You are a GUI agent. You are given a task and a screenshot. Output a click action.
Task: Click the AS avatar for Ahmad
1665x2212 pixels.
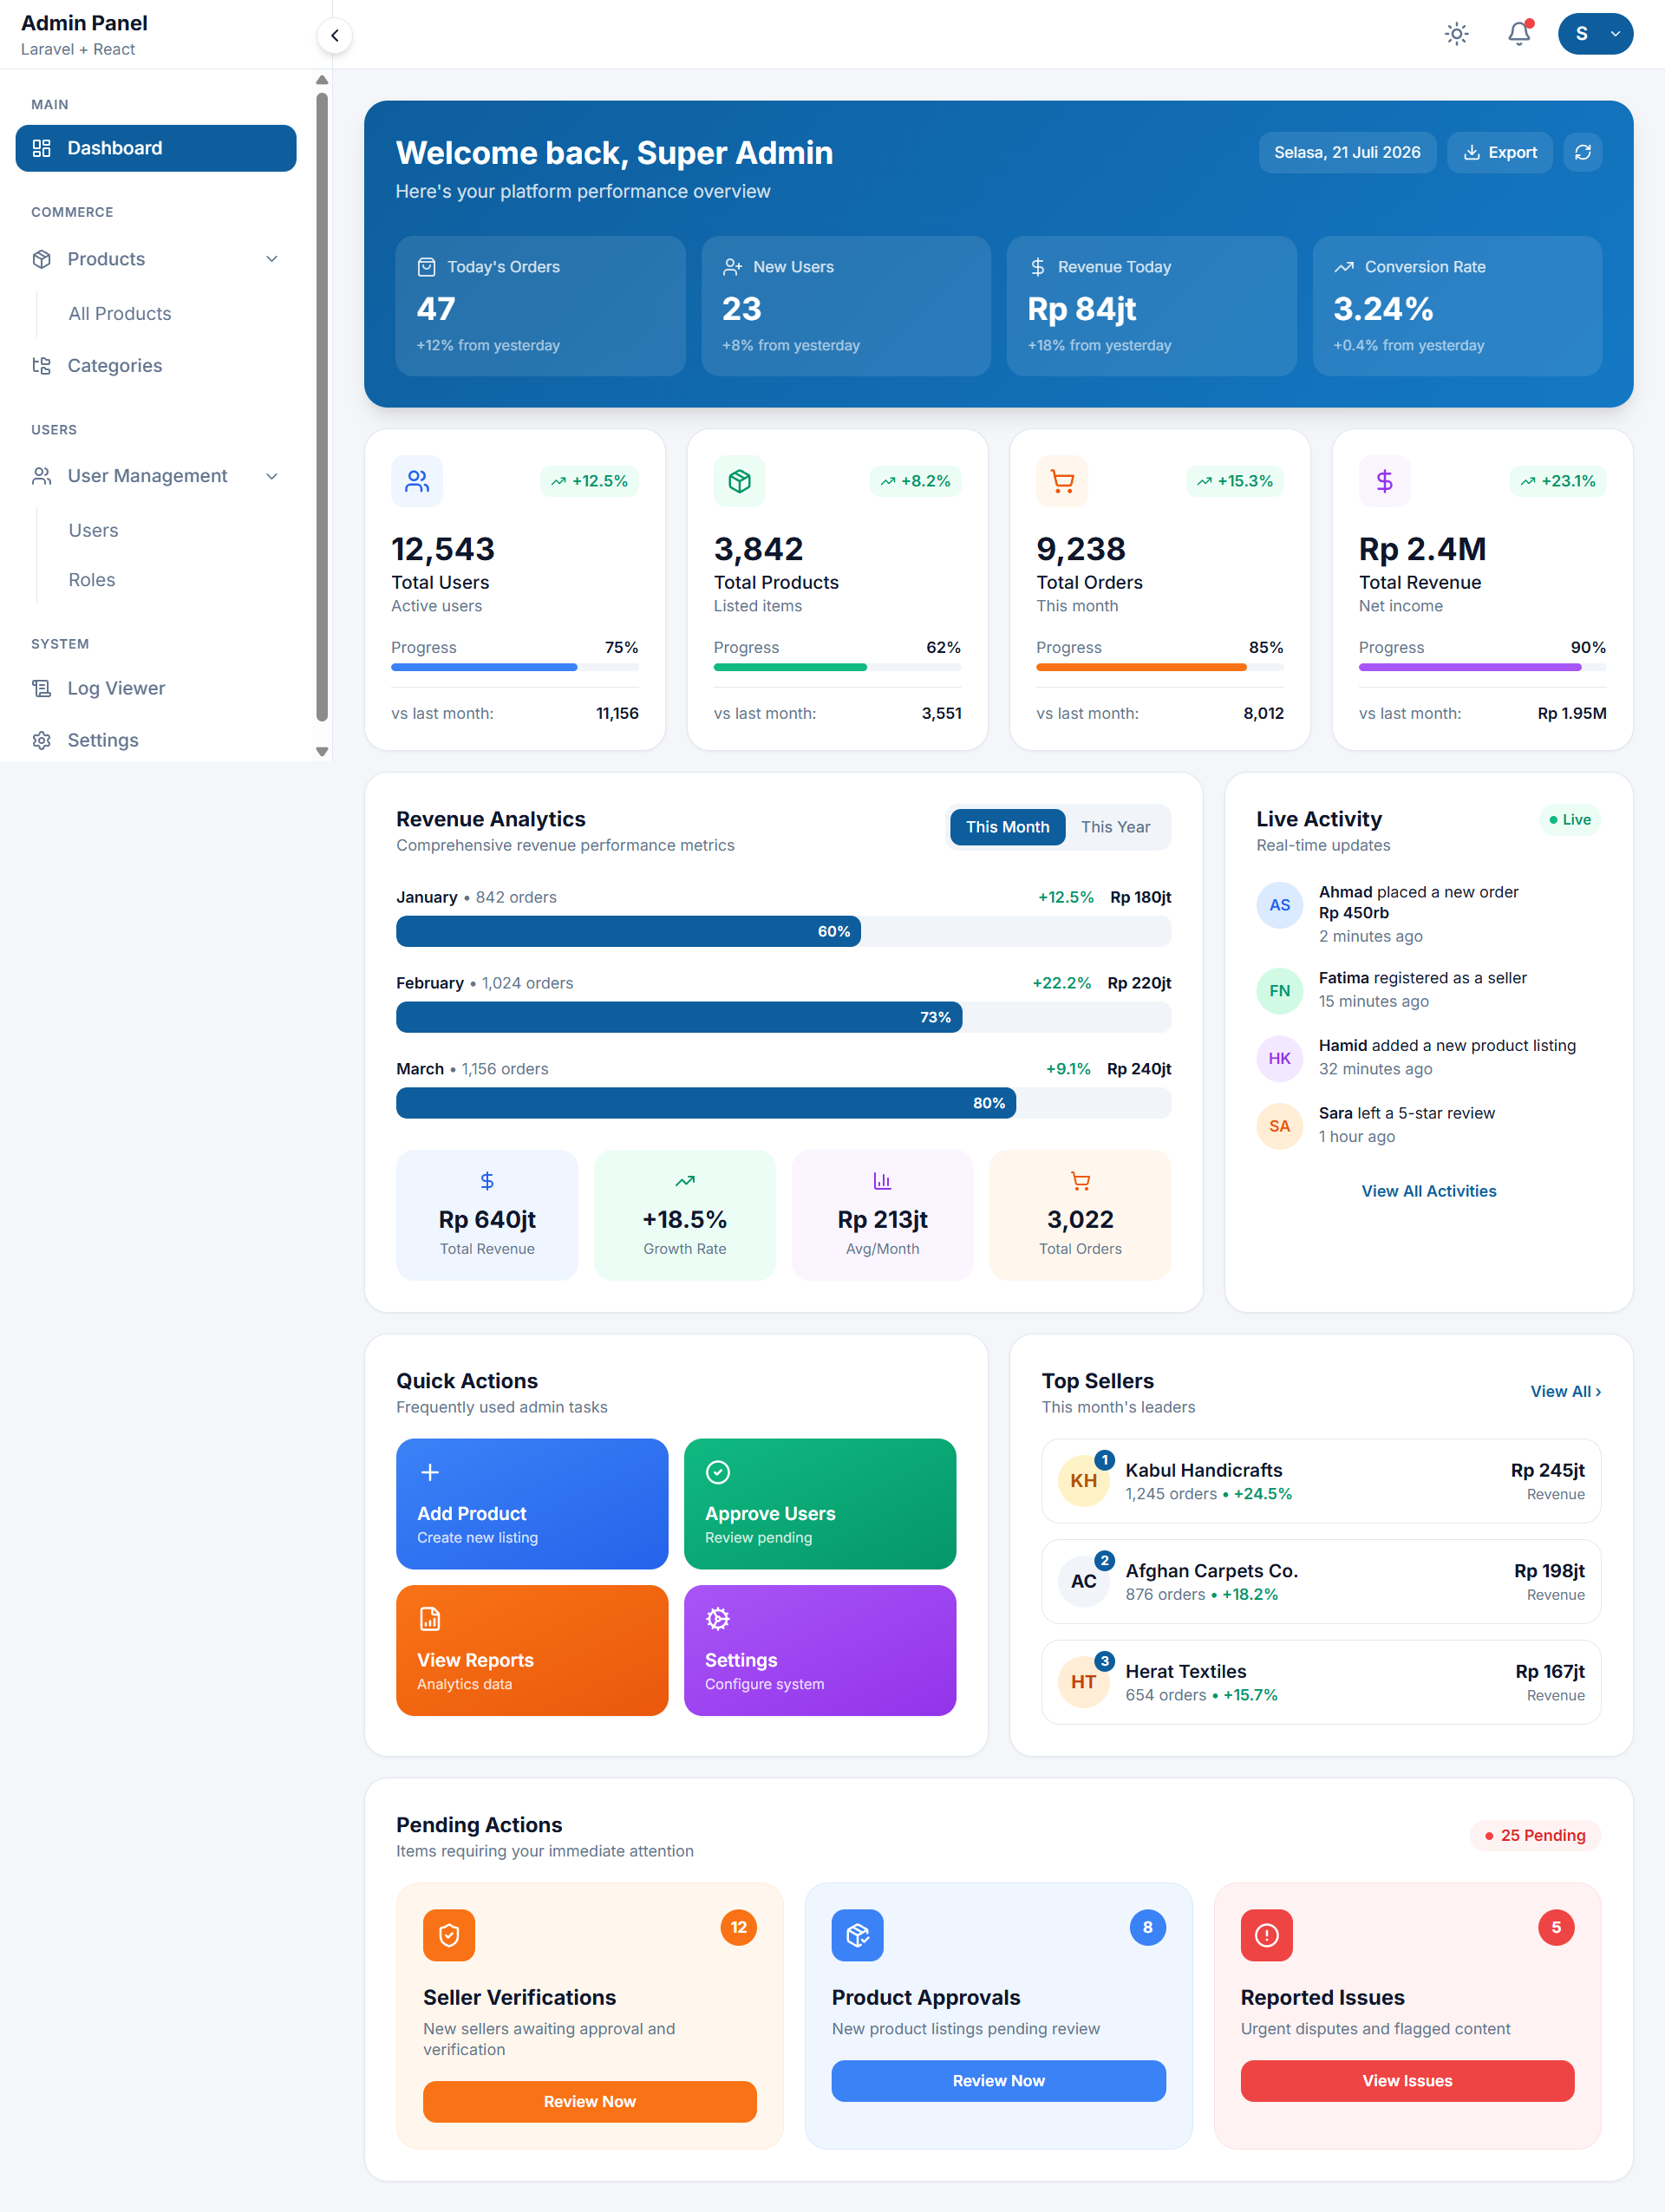[x=1279, y=905]
